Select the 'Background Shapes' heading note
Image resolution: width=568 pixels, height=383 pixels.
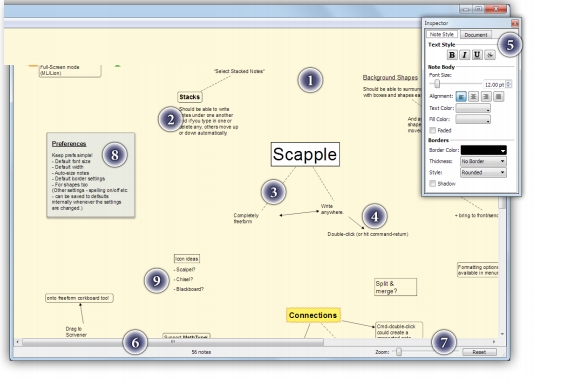(390, 78)
